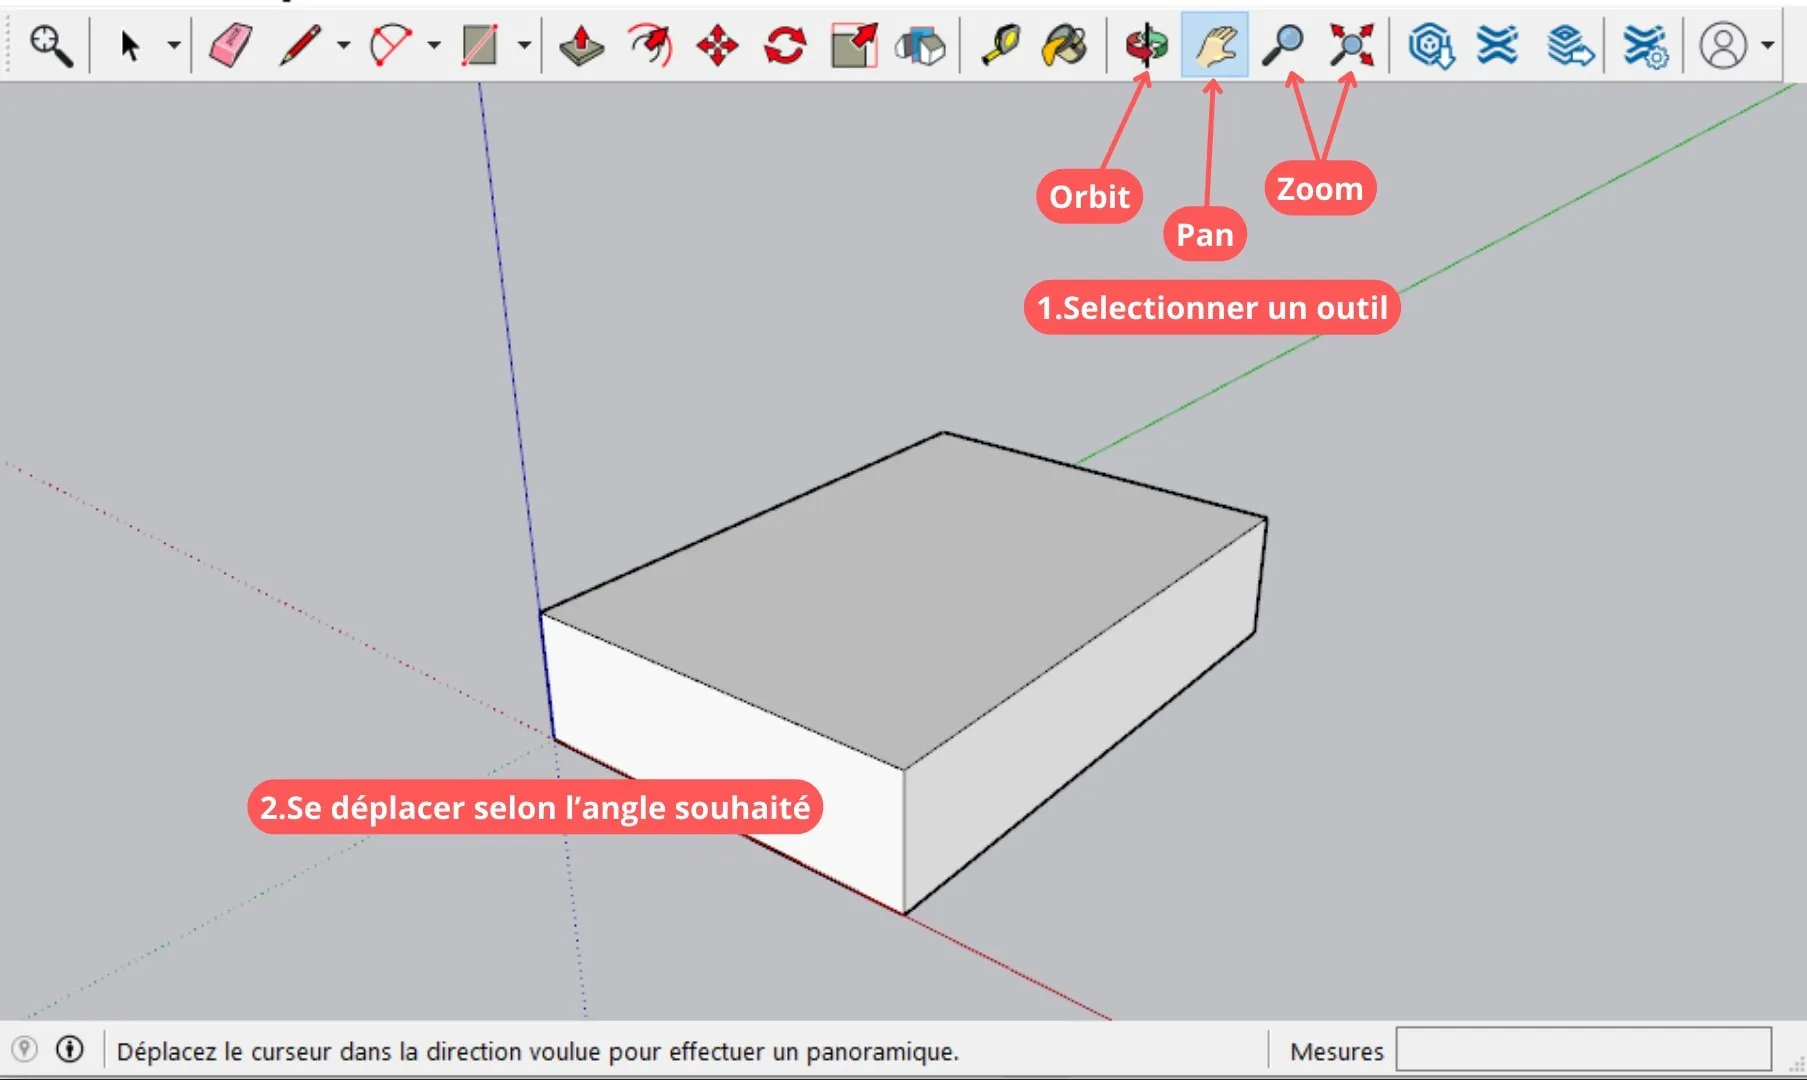The width and height of the screenshot is (1807, 1080).
Task: Activate the Orbit tool
Action: click(1146, 45)
